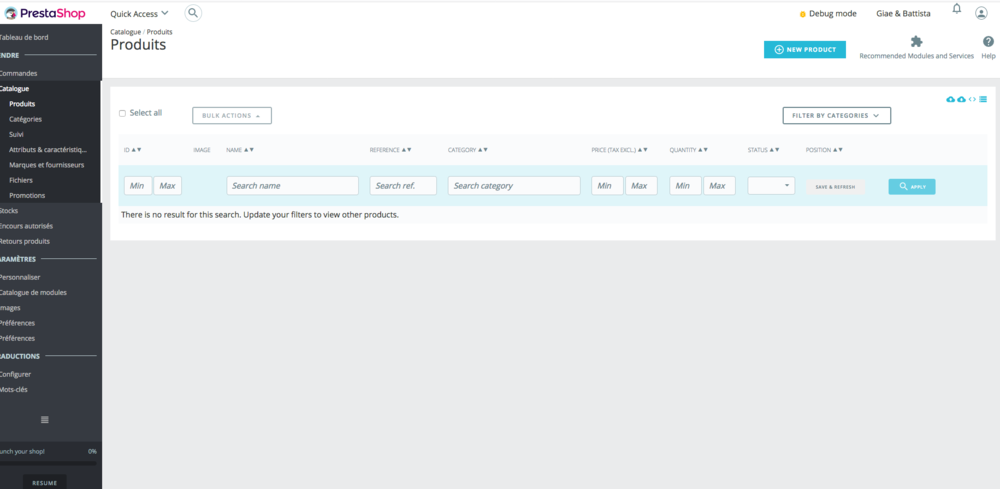The height and width of the screenshot is (489, 1000).
Task: Expand Filter by Categories dropdown
Action: pos(837,115)
